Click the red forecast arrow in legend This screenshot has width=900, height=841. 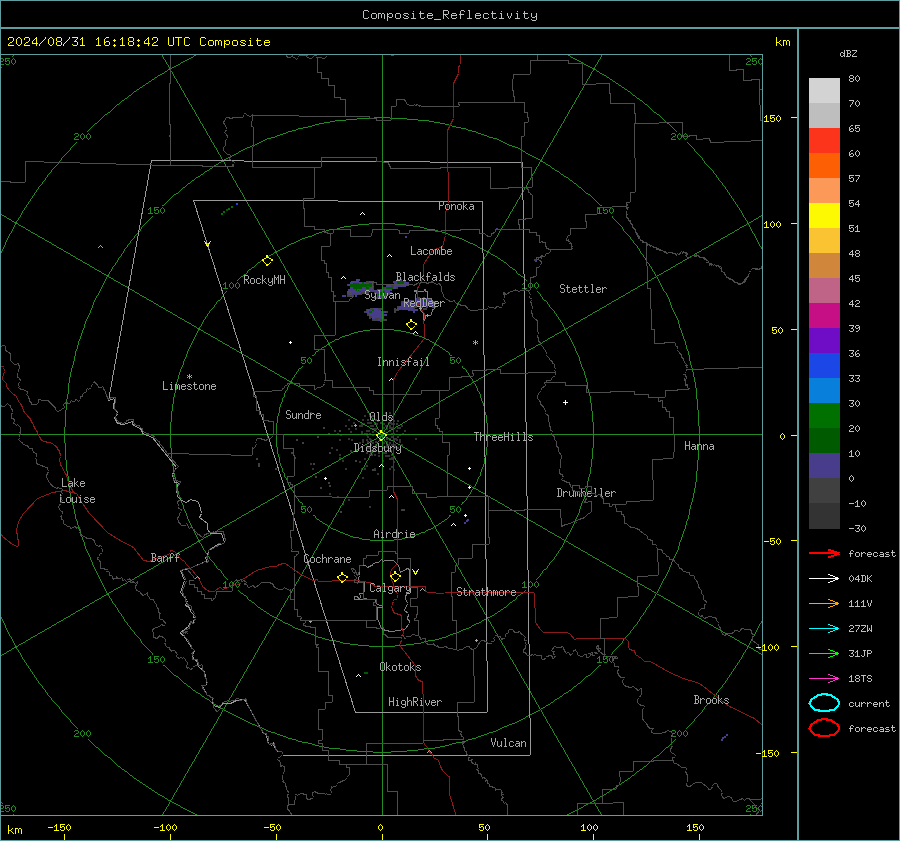824,553
